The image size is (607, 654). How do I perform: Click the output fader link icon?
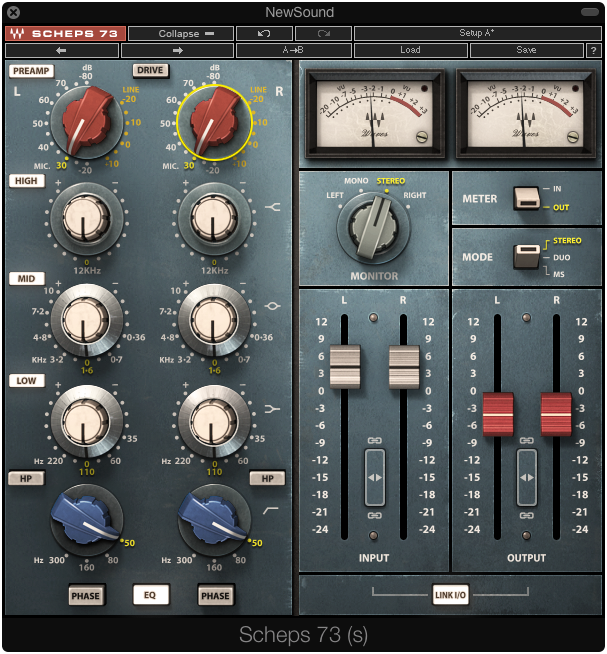(526, 440)
